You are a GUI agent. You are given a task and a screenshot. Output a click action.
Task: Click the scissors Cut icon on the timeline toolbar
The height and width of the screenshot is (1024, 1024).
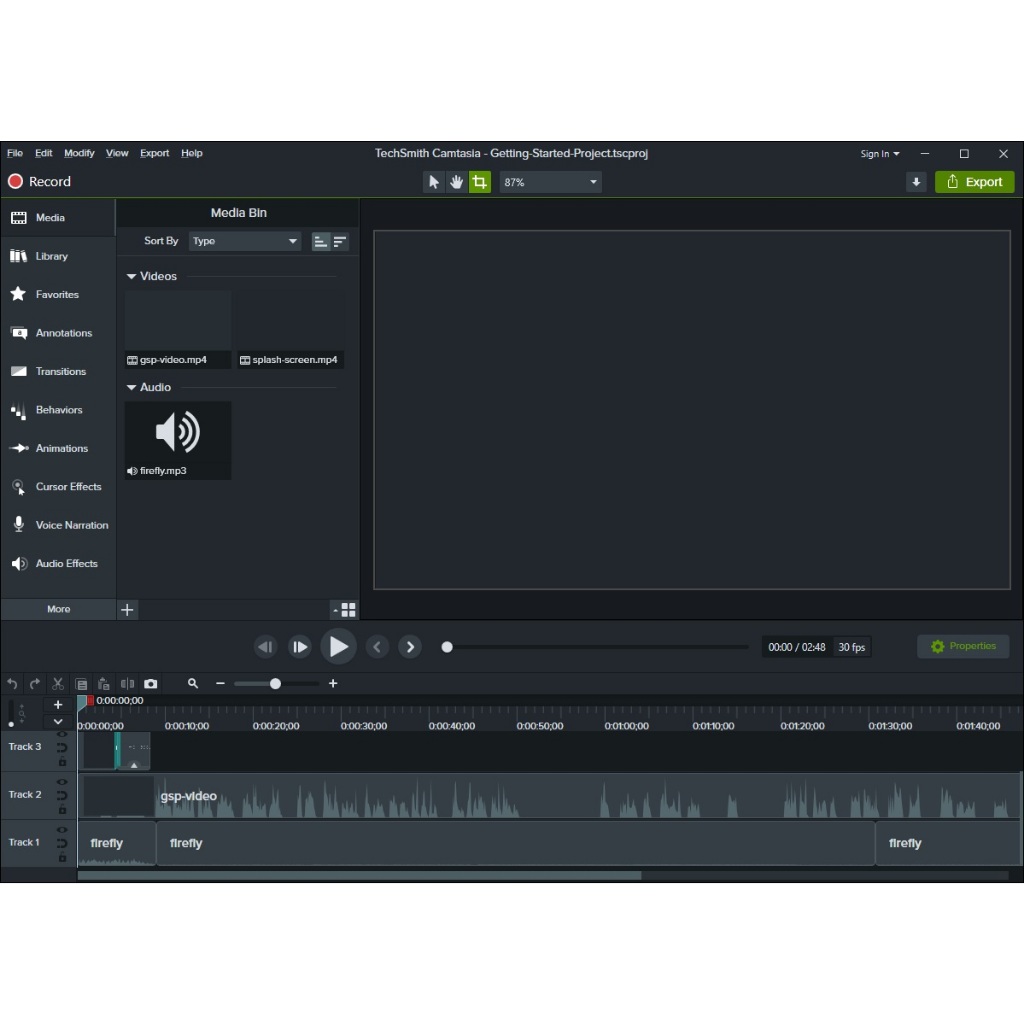(58, 684)
